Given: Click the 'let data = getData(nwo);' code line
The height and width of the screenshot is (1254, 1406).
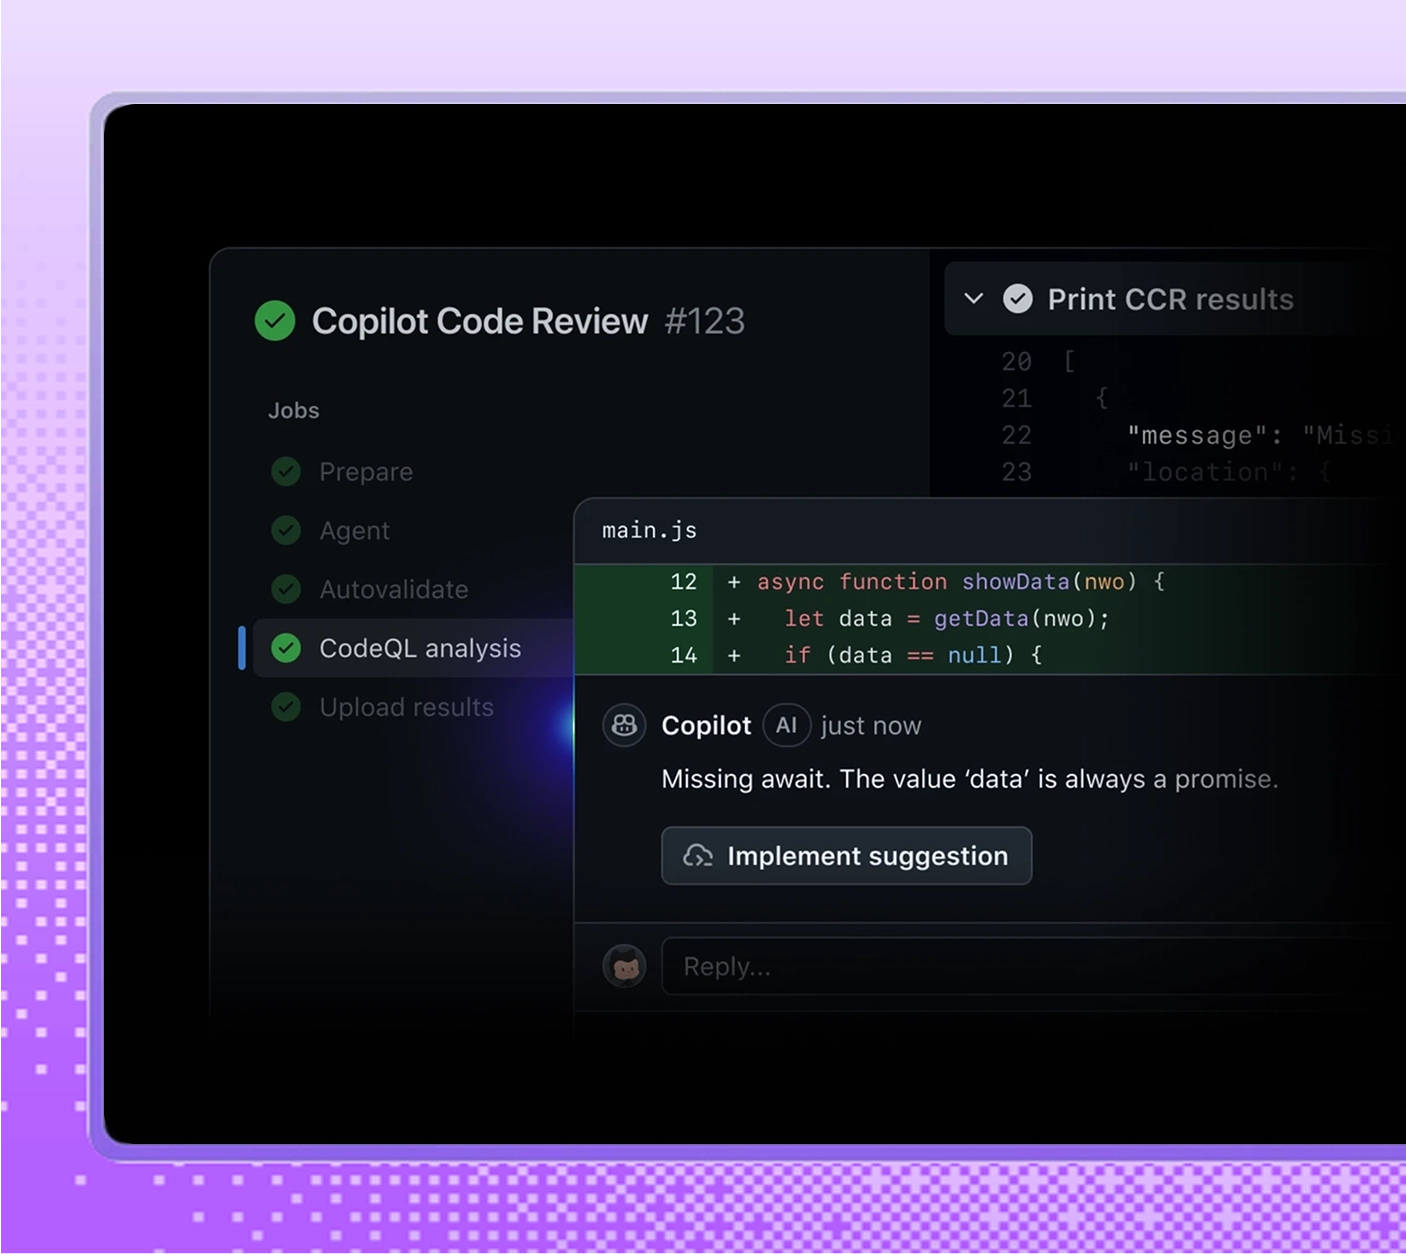Looking at the screenshot, I should [947, 619].
